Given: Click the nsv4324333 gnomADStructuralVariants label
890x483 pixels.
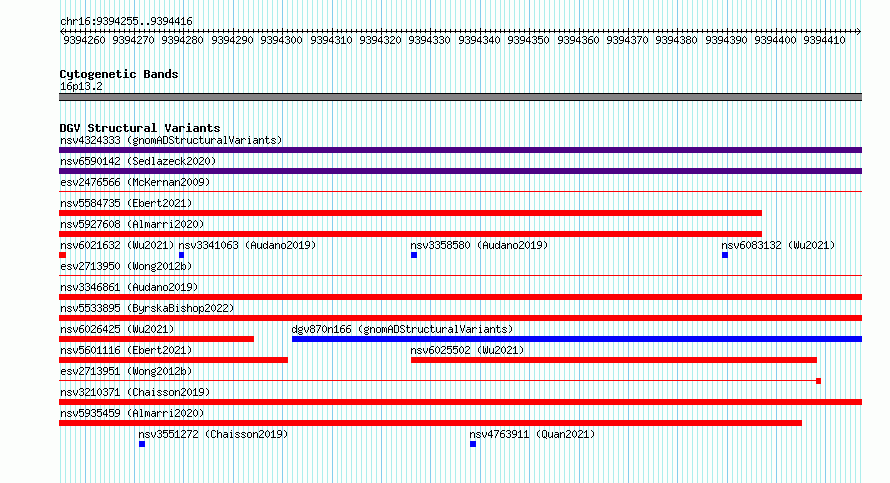Looking at the screenshot, I should 171,140.
